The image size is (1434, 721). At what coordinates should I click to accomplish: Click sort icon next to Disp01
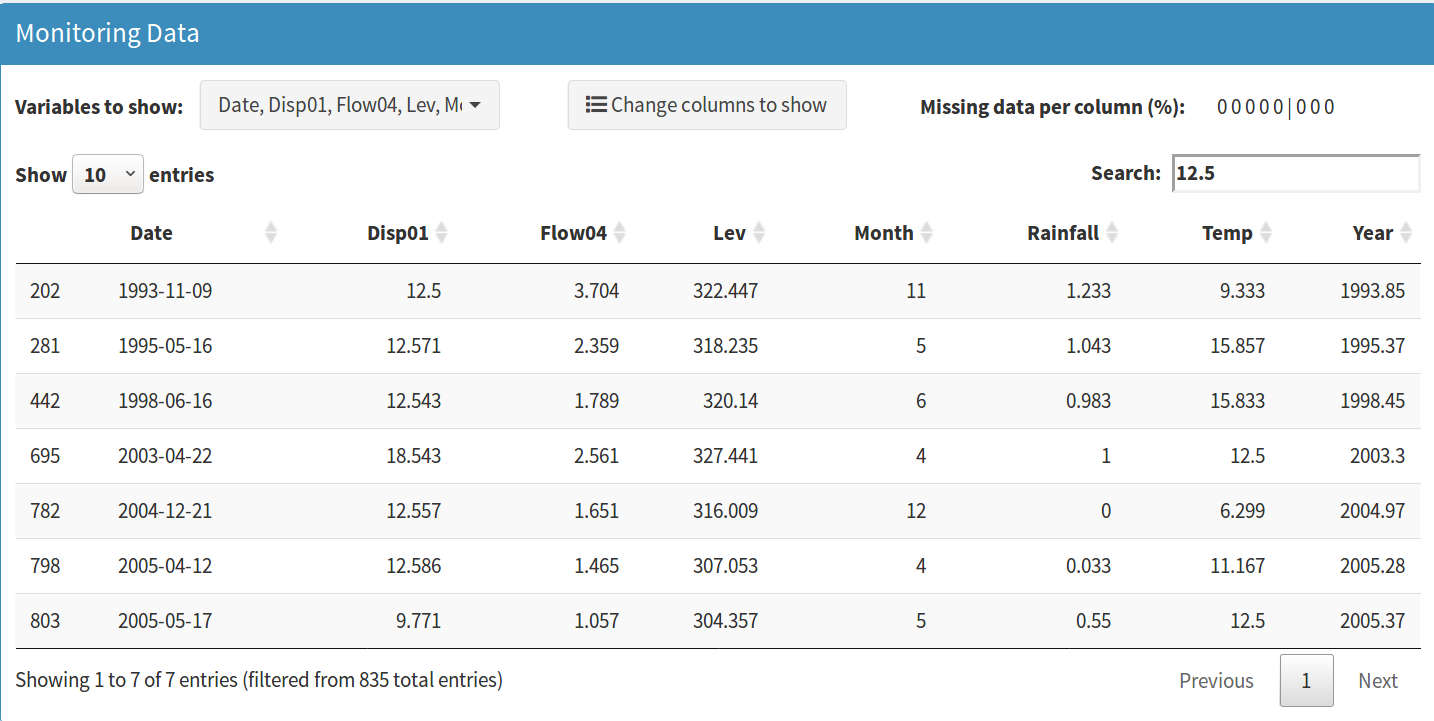coord(442,233)
